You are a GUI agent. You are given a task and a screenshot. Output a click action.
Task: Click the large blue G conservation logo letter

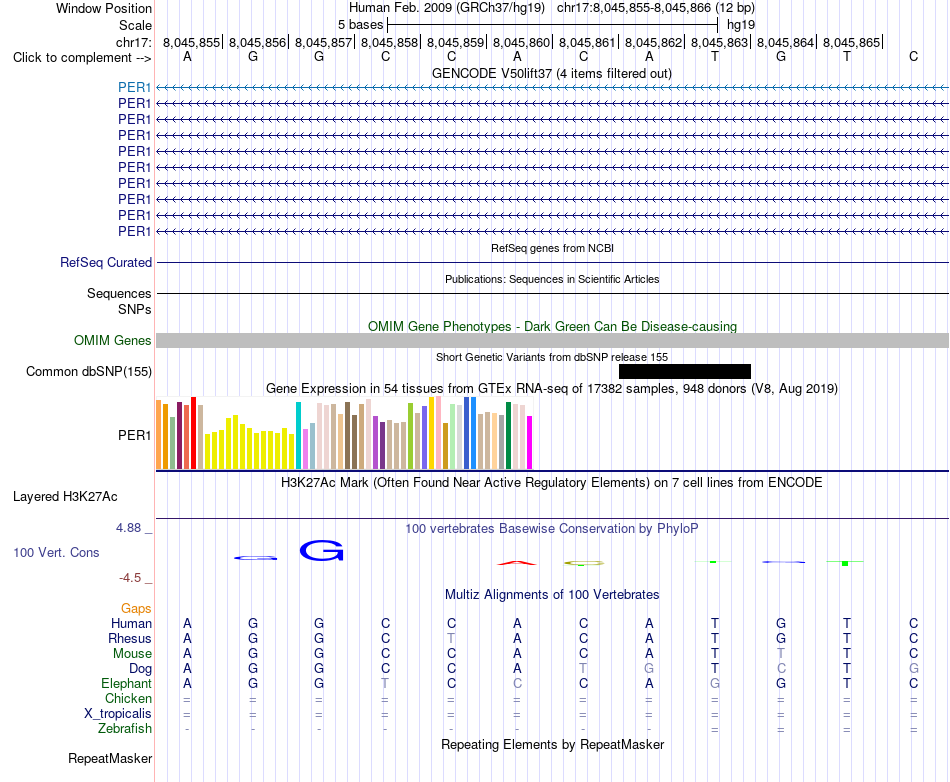tap(322, 551)
